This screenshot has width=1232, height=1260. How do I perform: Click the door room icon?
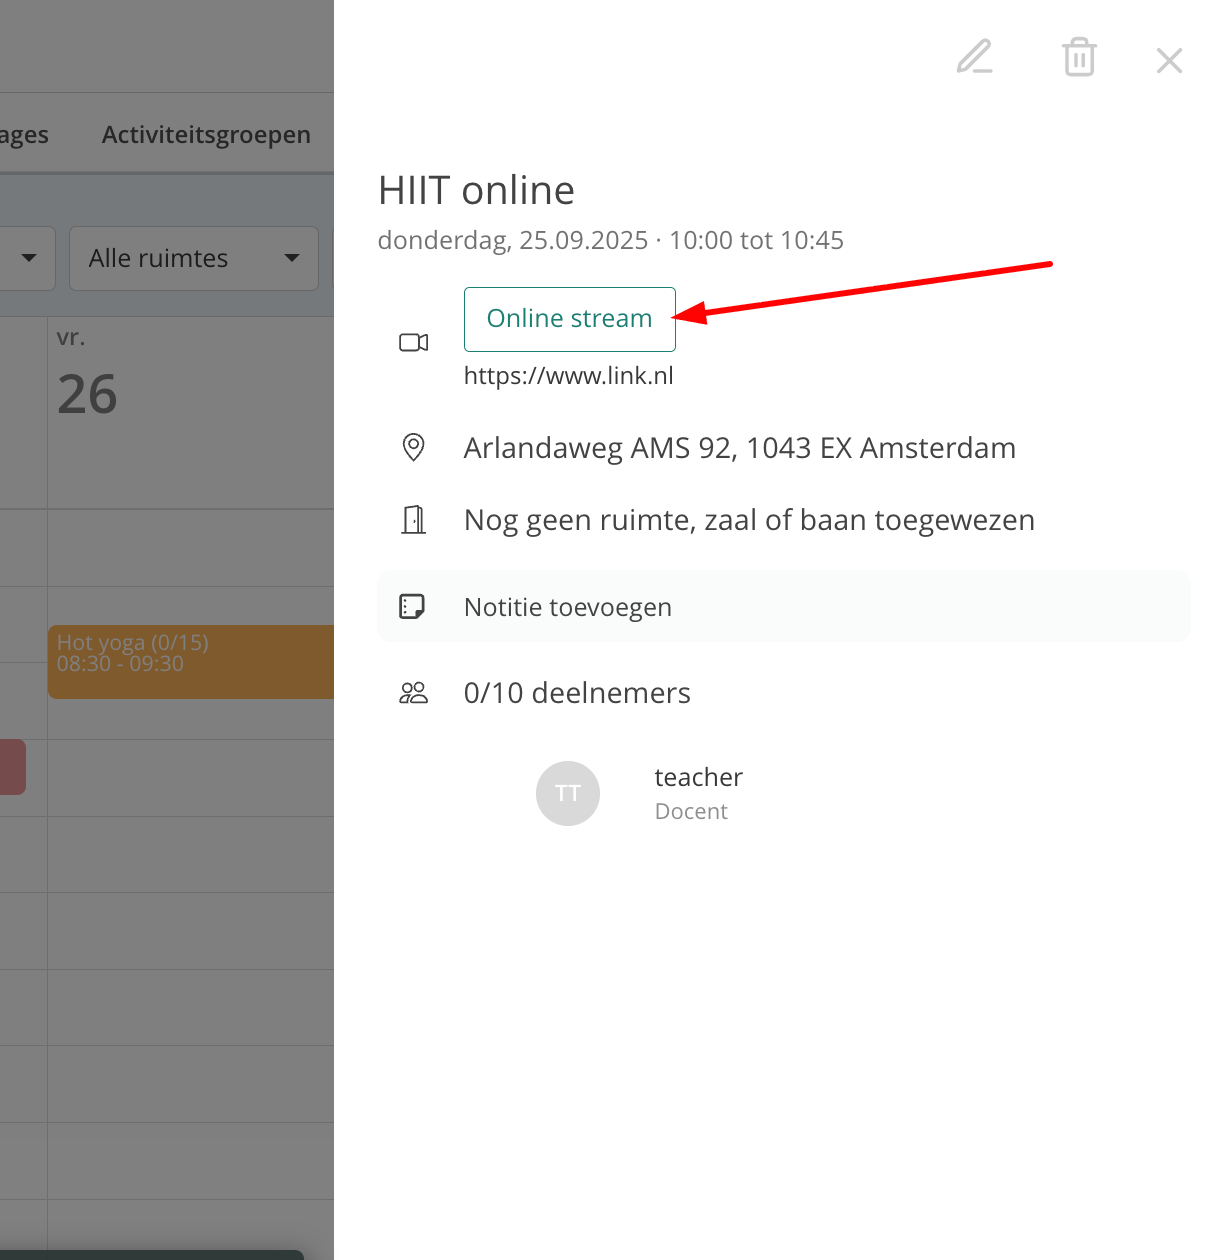[413, 520]
